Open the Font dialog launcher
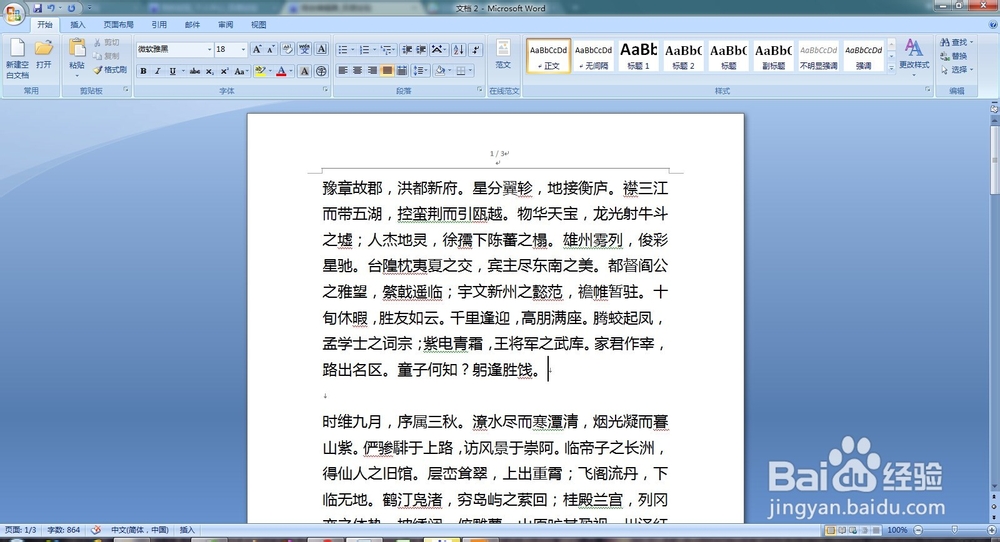The height and width of the screenshot is (542, 1000). [x=325, y=91]
